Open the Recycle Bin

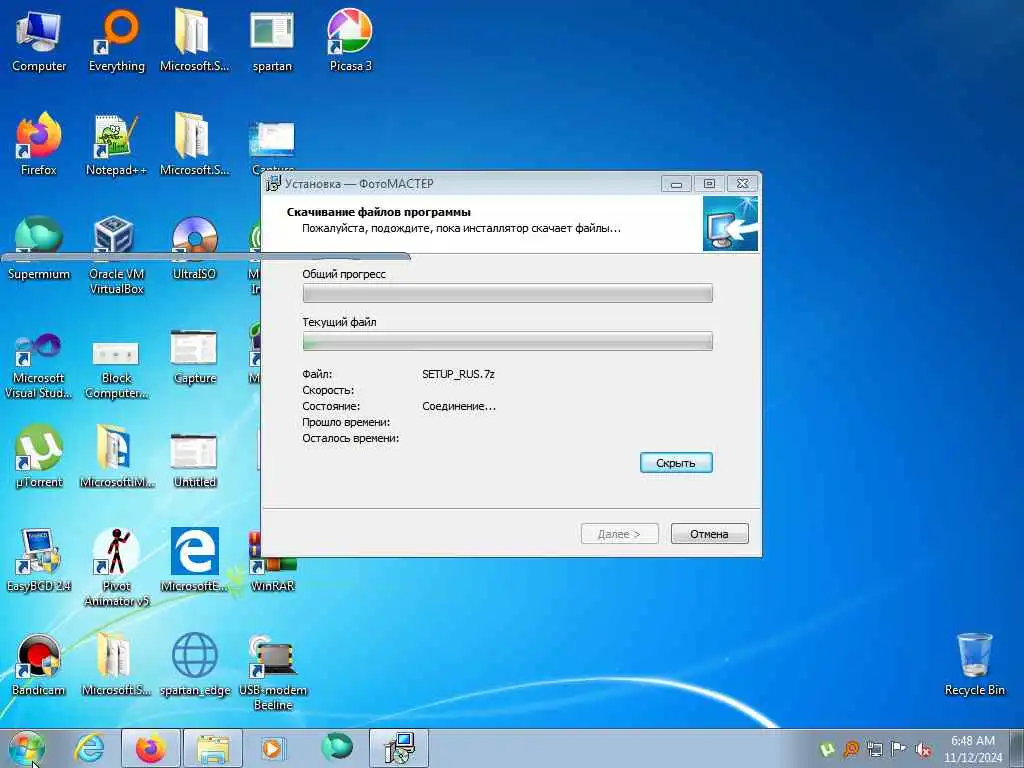click(x=974, y=664)
